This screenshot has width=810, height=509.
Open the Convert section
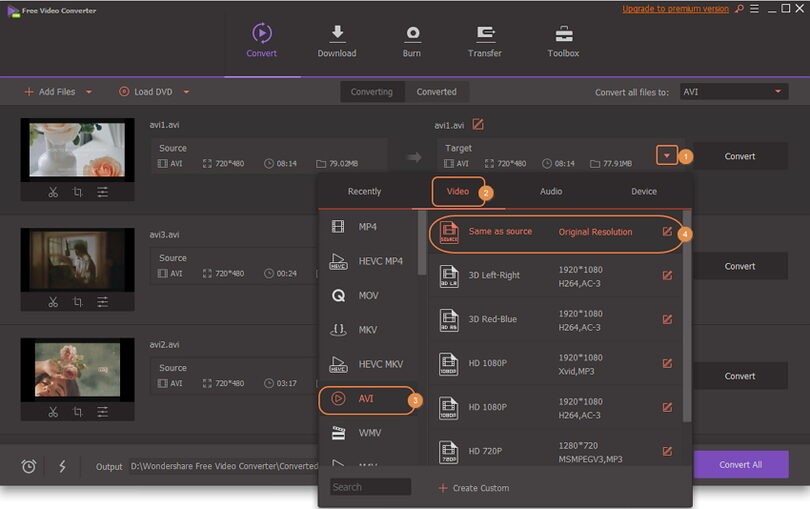[x=261, y=40]
